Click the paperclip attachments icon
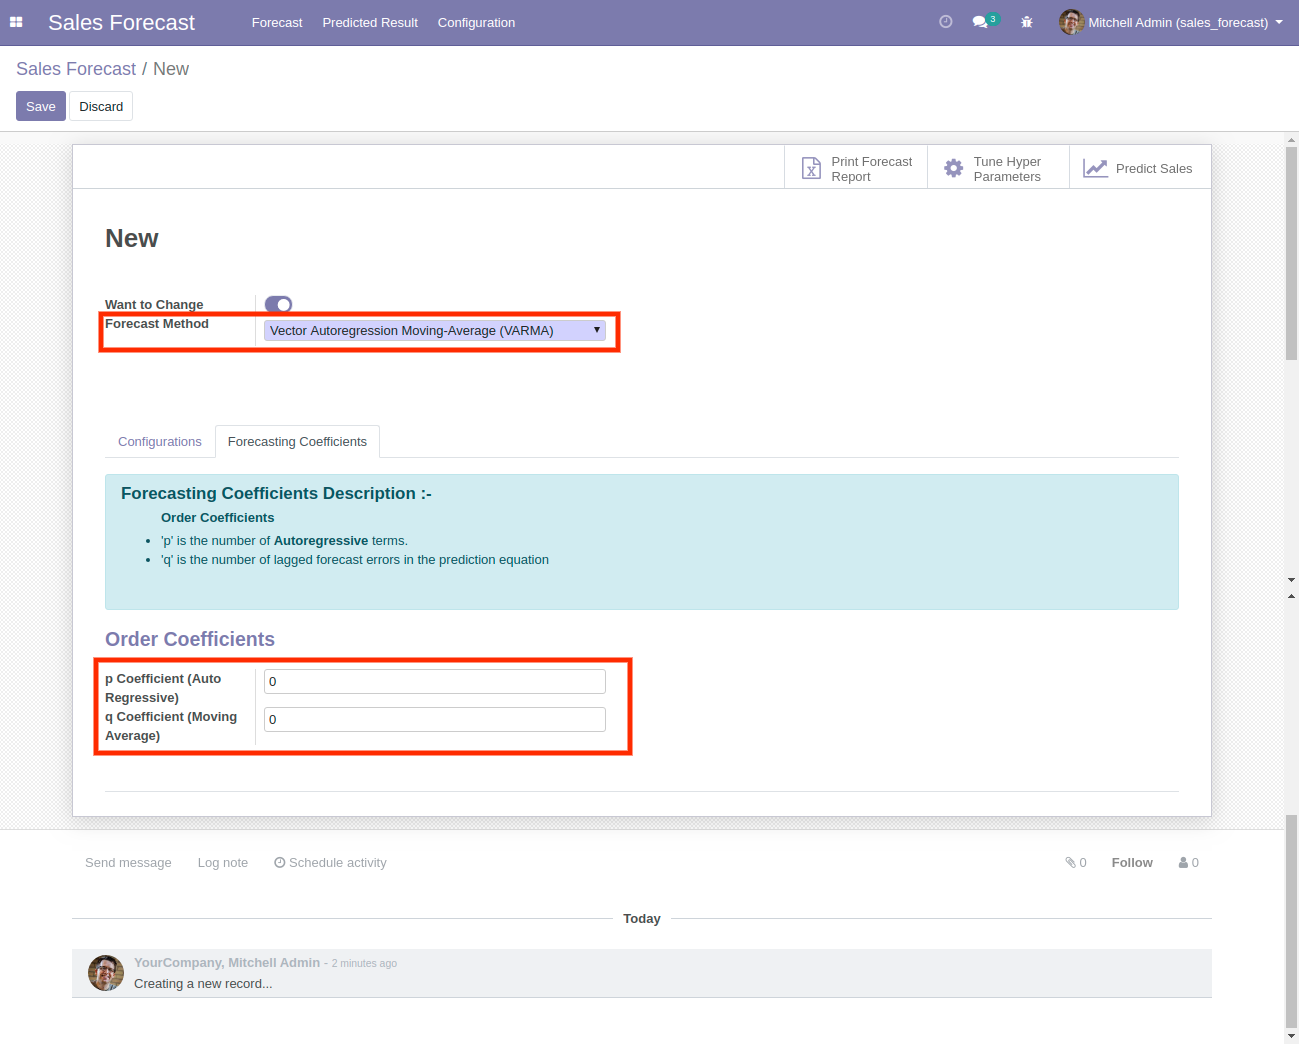Viewport: 1299px width, 1046px height. 1070,863
